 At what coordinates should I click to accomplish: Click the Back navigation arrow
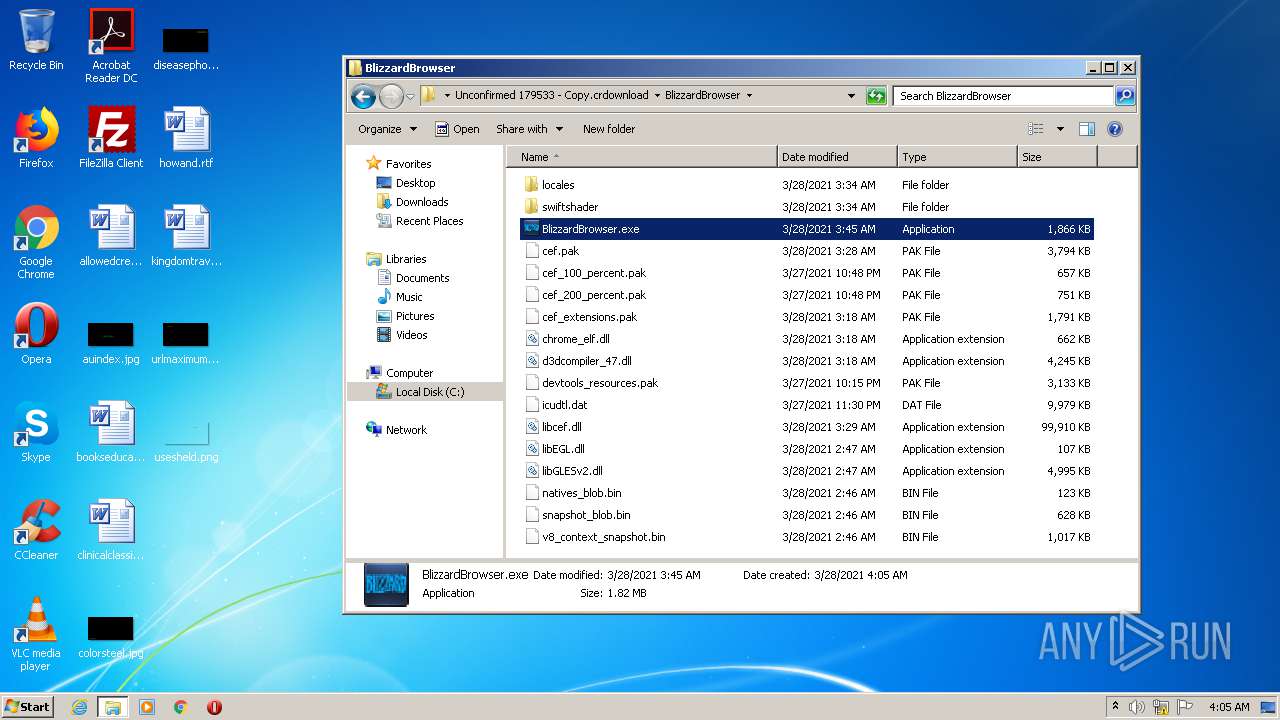[x=363, y=96]
